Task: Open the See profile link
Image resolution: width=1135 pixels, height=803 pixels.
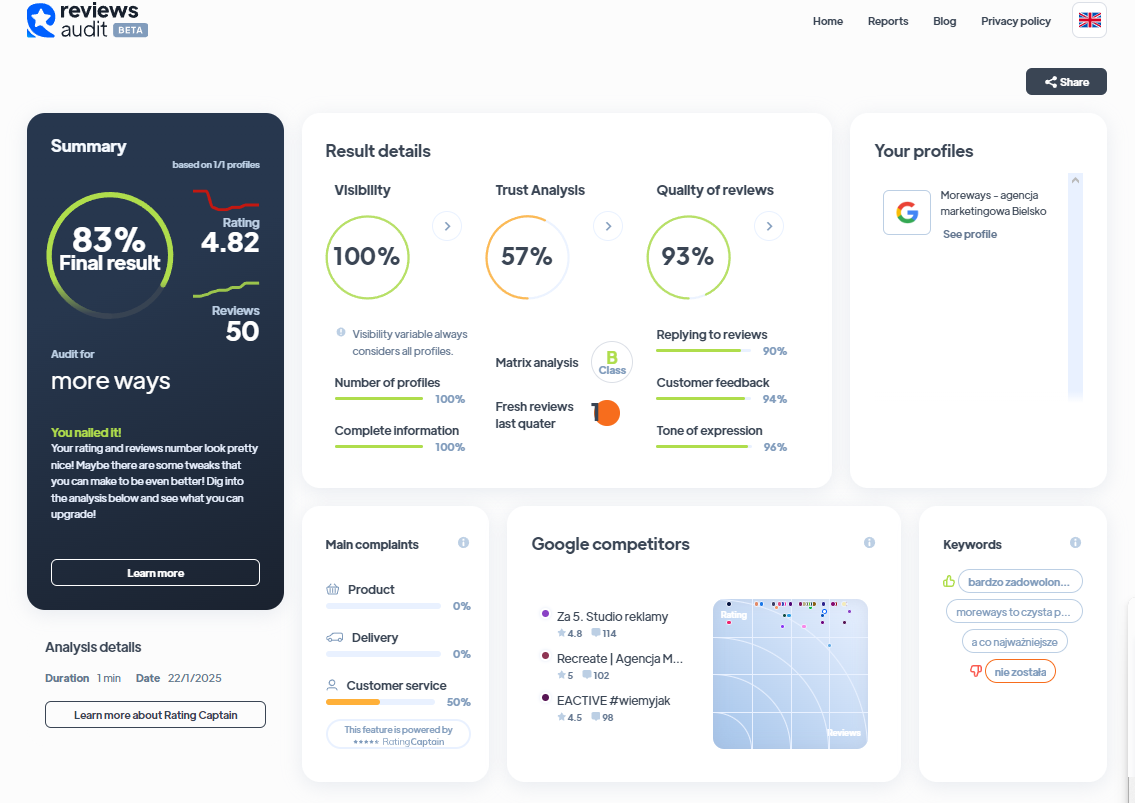Action: point(970,234)
